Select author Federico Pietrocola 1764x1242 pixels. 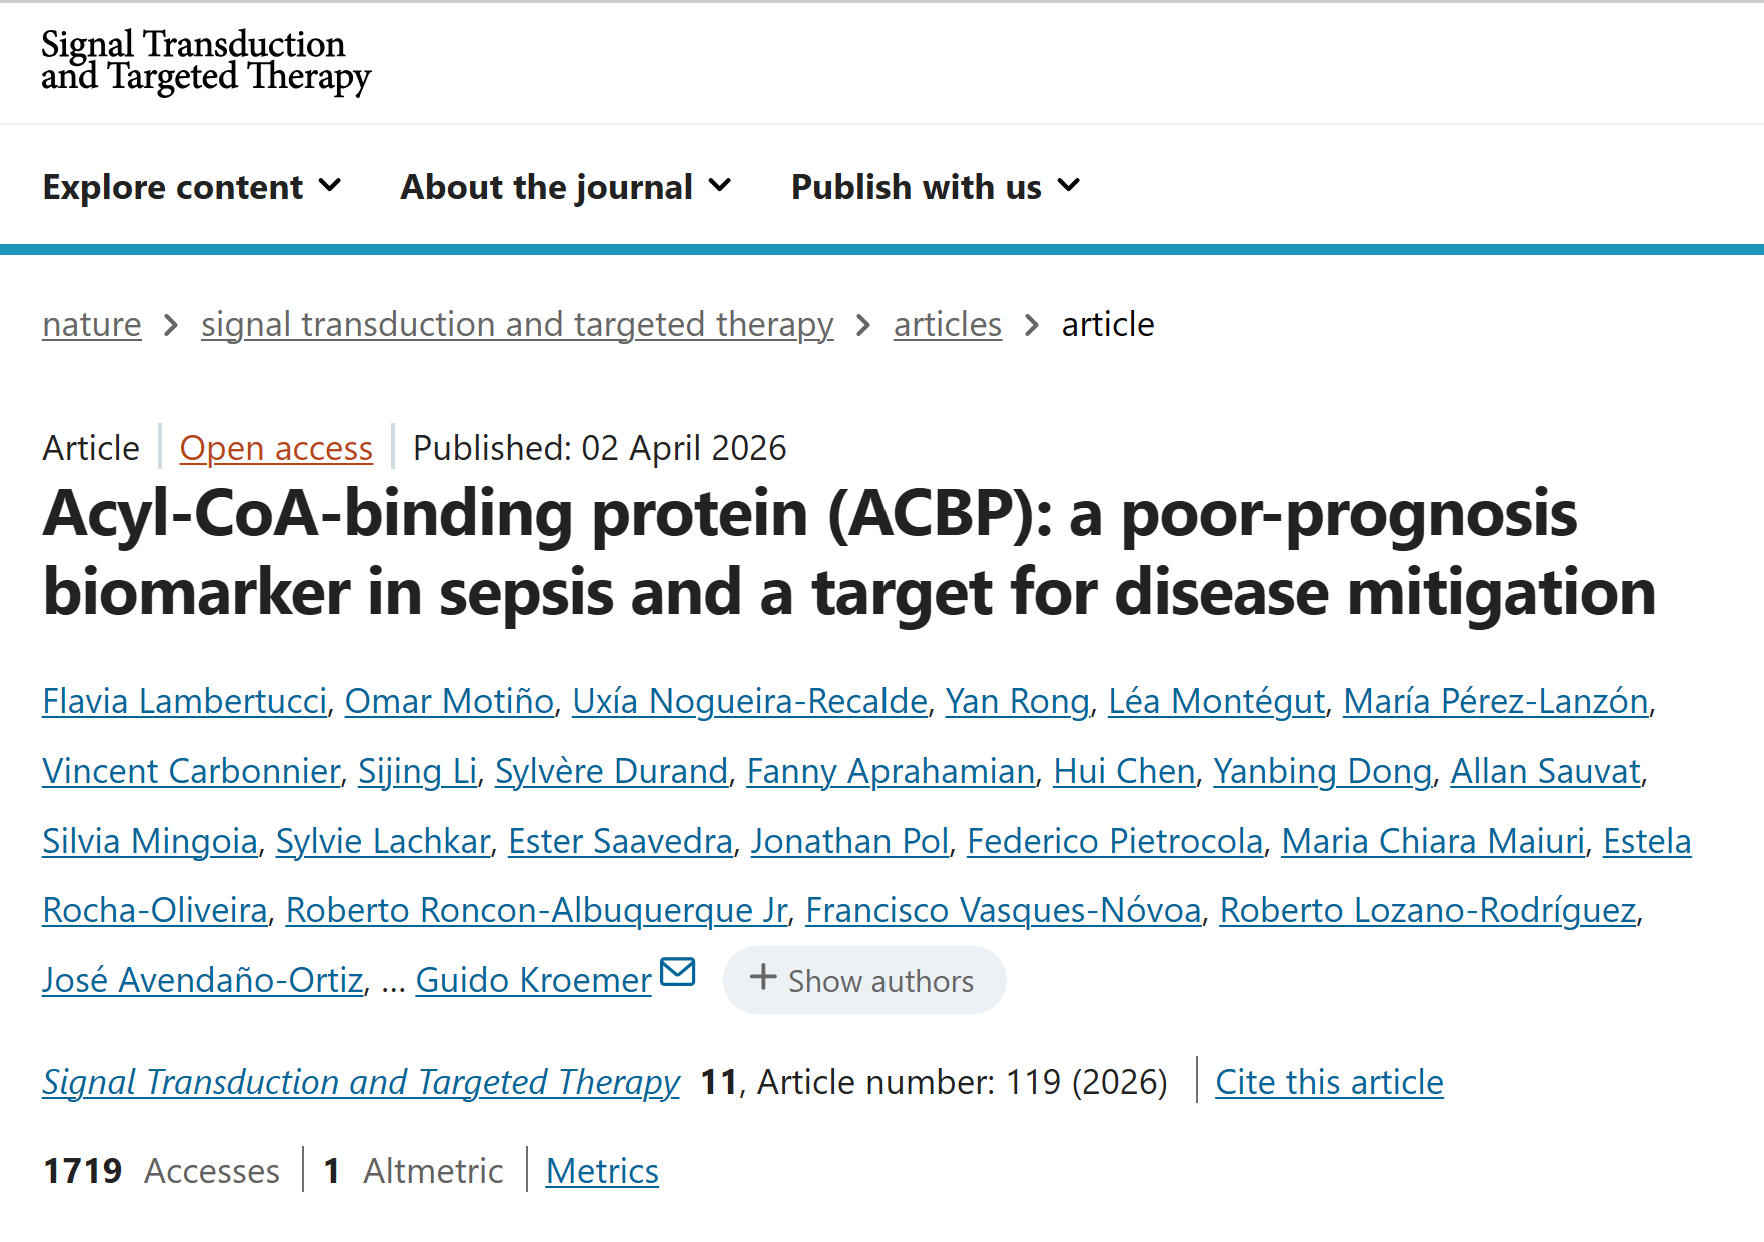pyautogui.click(x=1115, y=842)
